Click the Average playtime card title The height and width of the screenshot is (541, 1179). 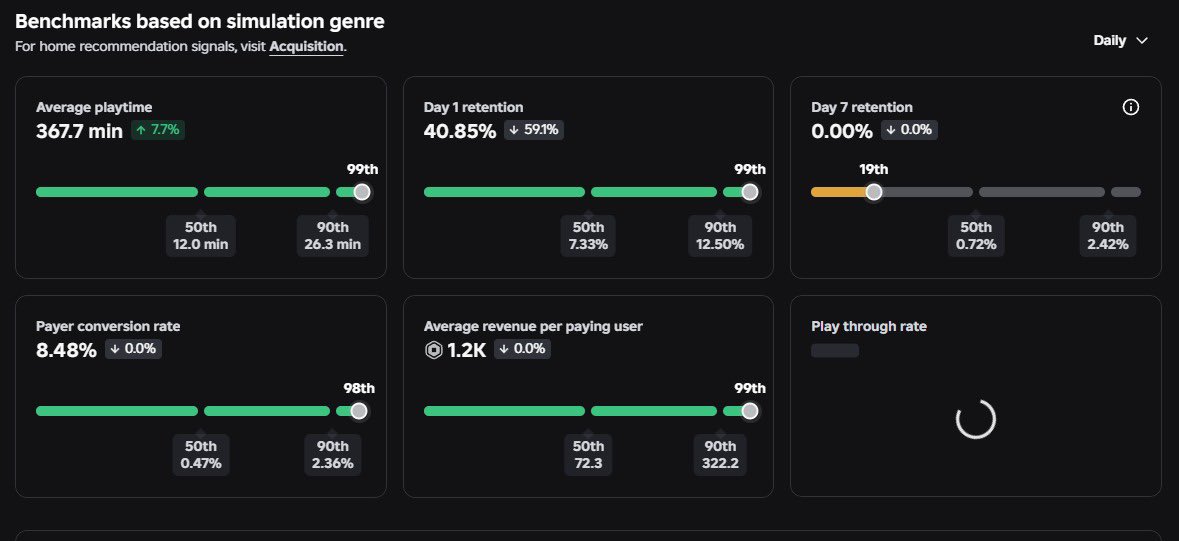[94, 107]
